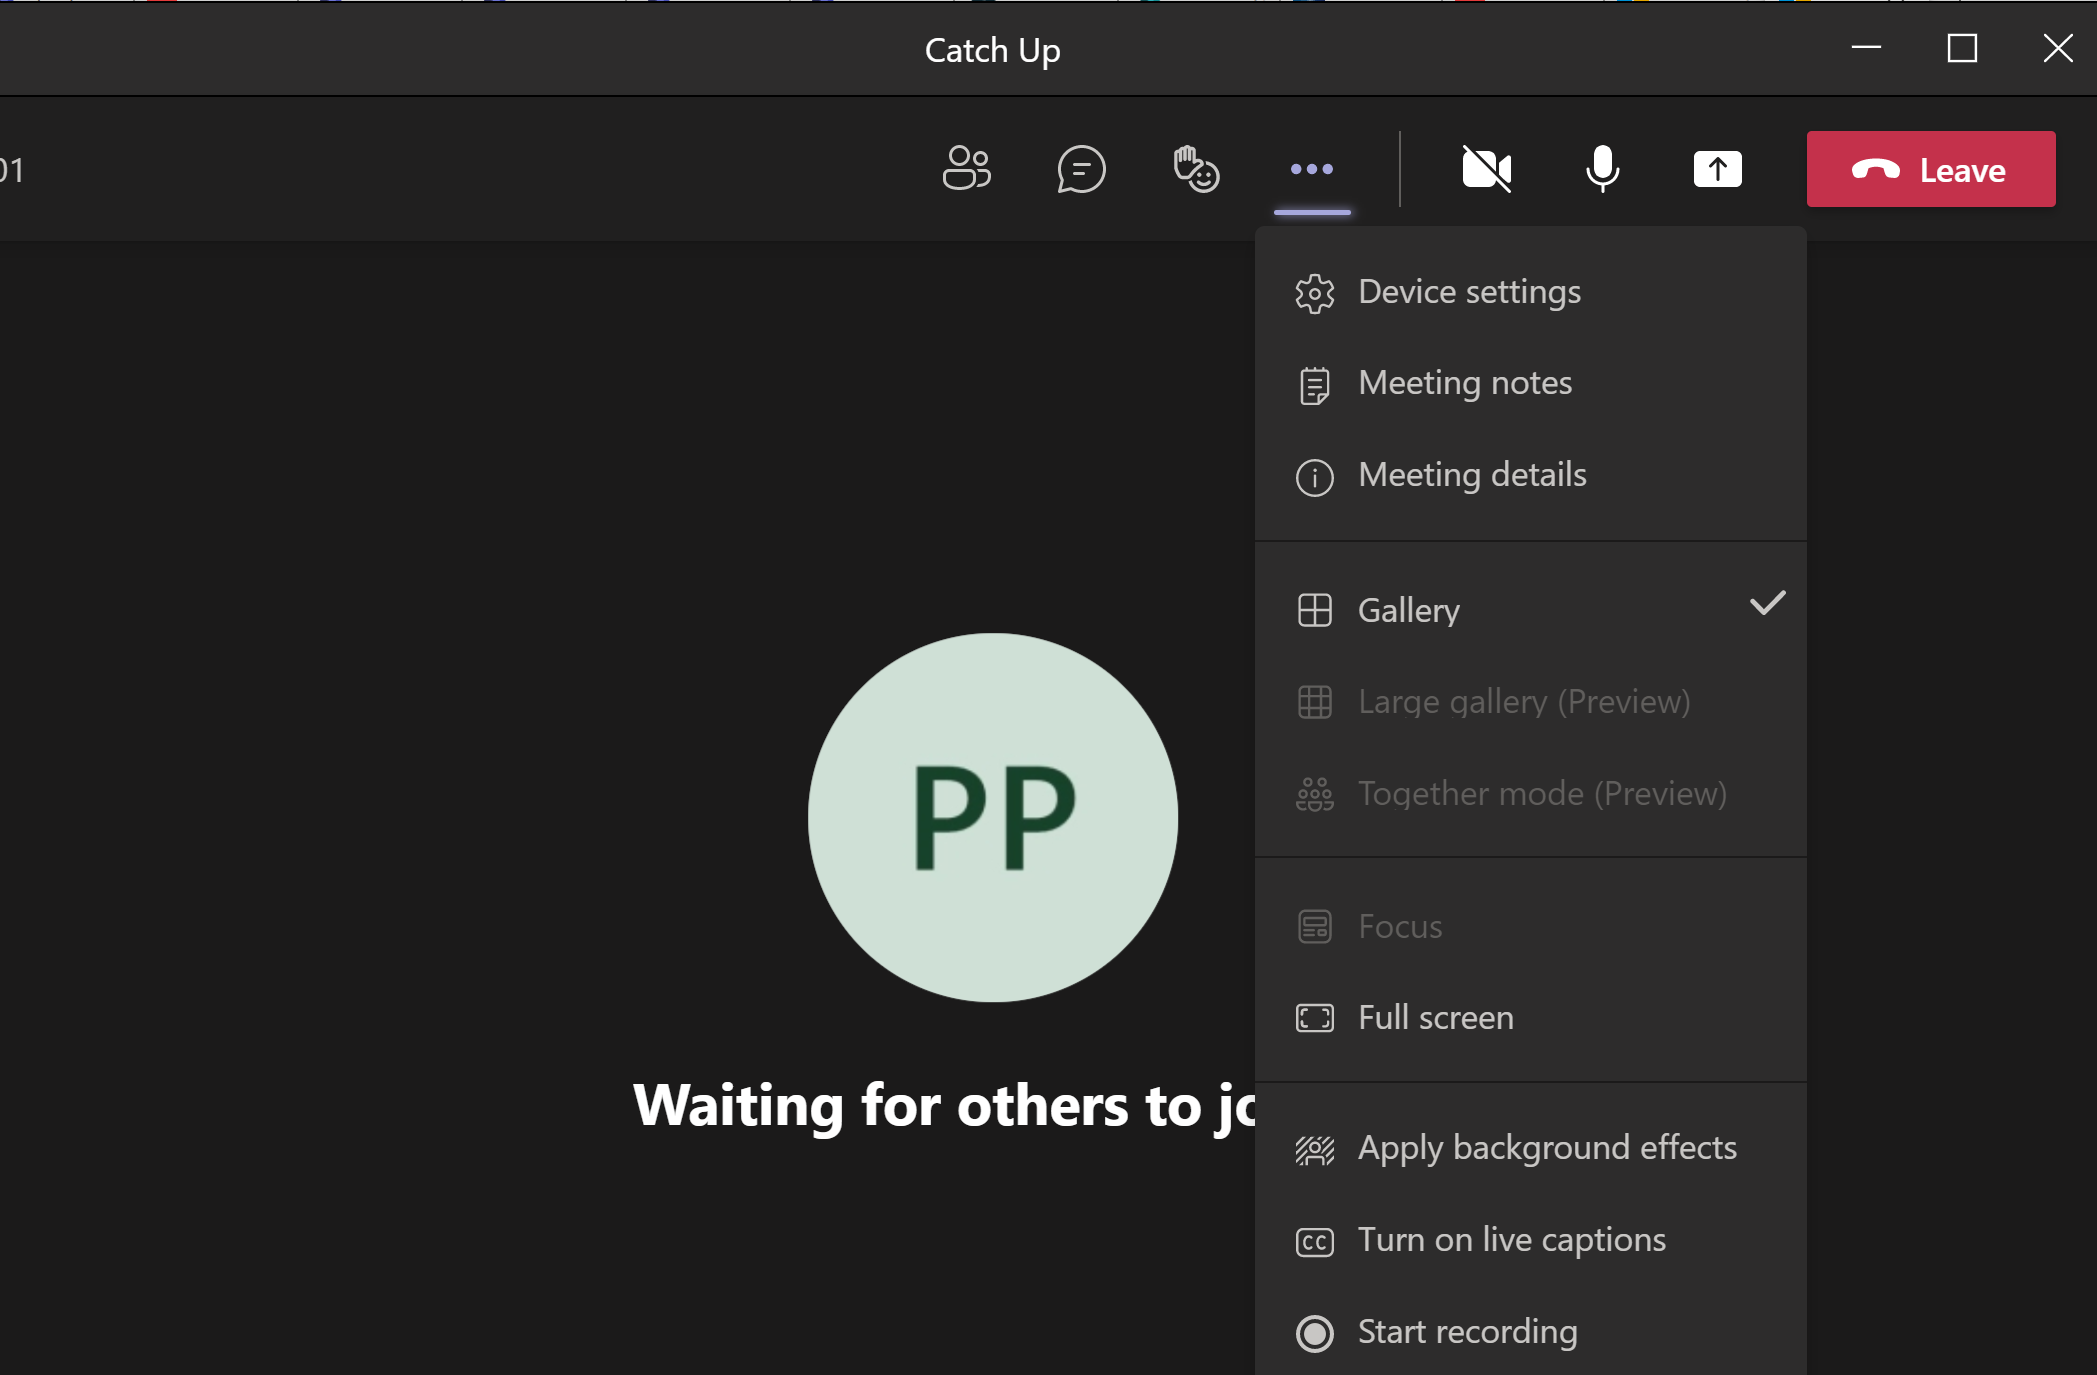The image size is (2097, 1375).
Task: Click the Device settings gear icon
Action: [1314, 293]
